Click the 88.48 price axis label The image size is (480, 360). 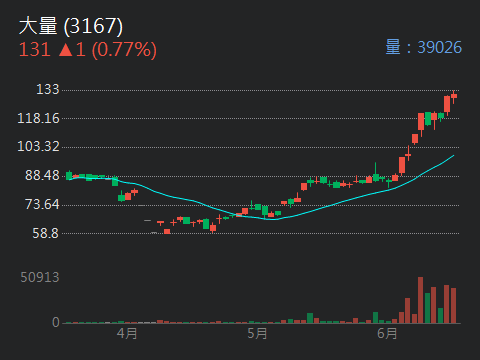(42, 175)
